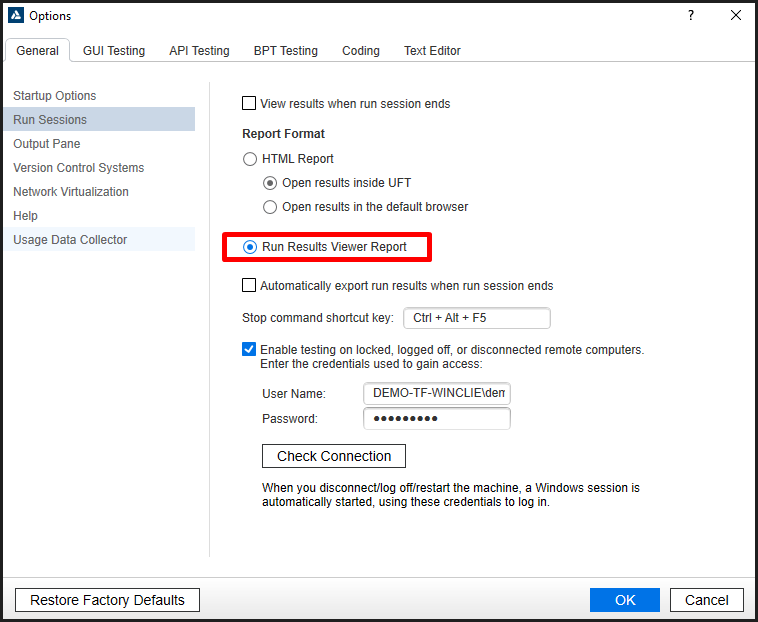Select the HTML Report radio button
Viewport: 758px width, 622px height.
[250, 159]
